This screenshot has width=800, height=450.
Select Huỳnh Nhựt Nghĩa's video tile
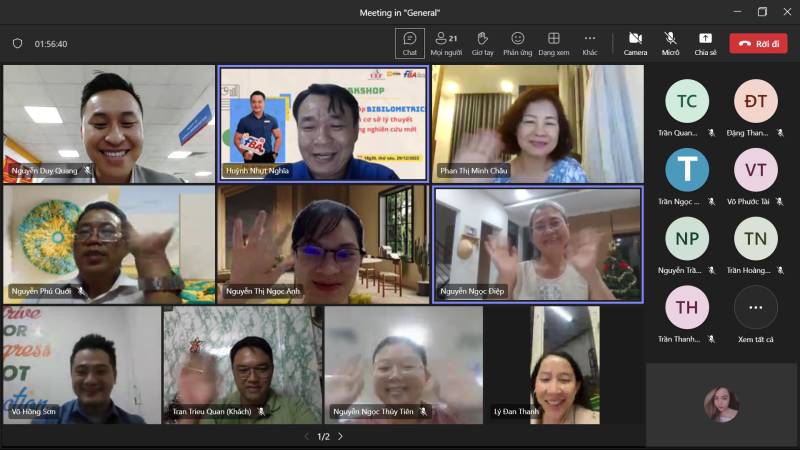(323, 122)
